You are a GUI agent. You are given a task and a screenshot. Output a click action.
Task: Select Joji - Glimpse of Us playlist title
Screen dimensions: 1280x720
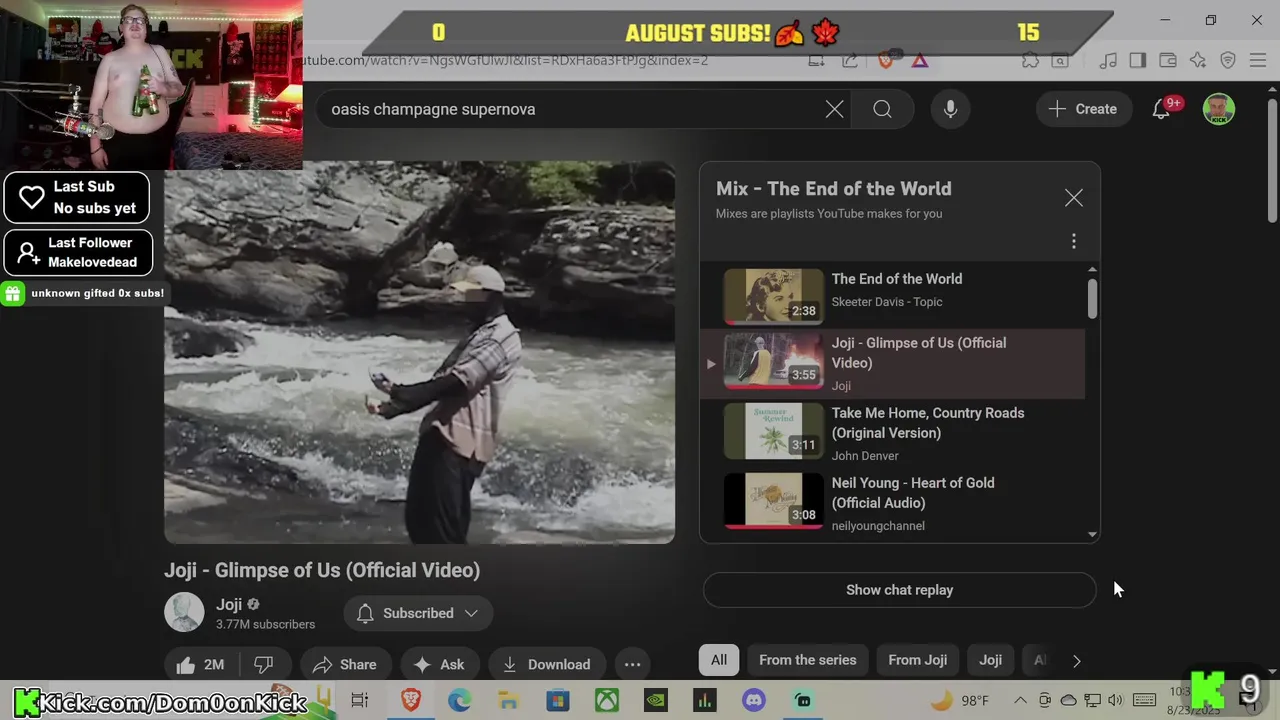click(918, 353)
